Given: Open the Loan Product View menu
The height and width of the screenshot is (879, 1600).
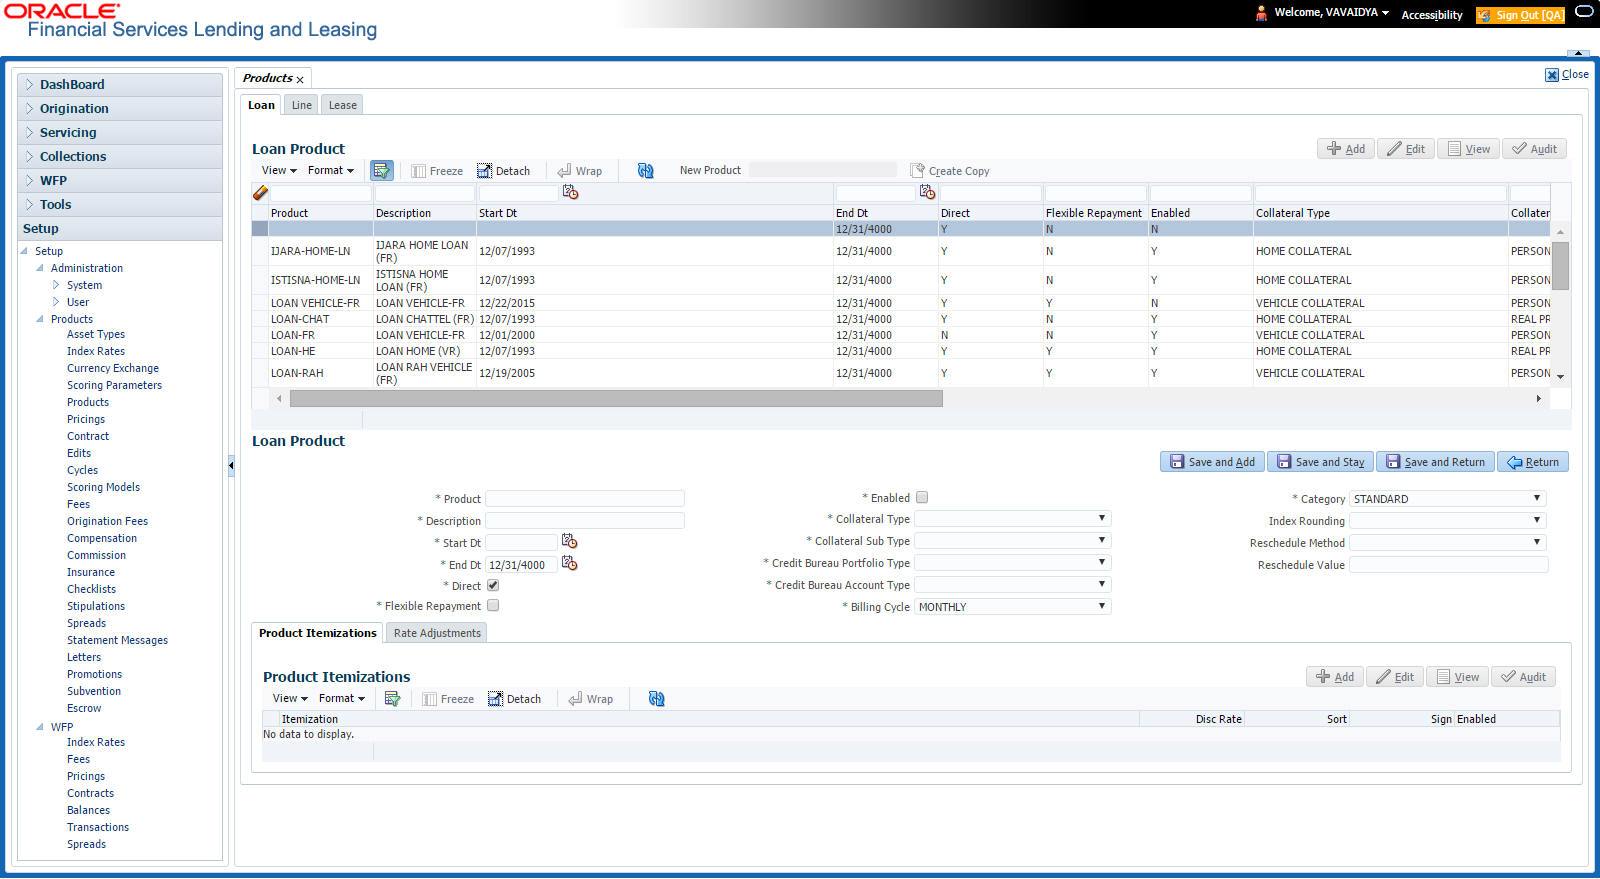Looking at the screenshot, I should 278,170.
